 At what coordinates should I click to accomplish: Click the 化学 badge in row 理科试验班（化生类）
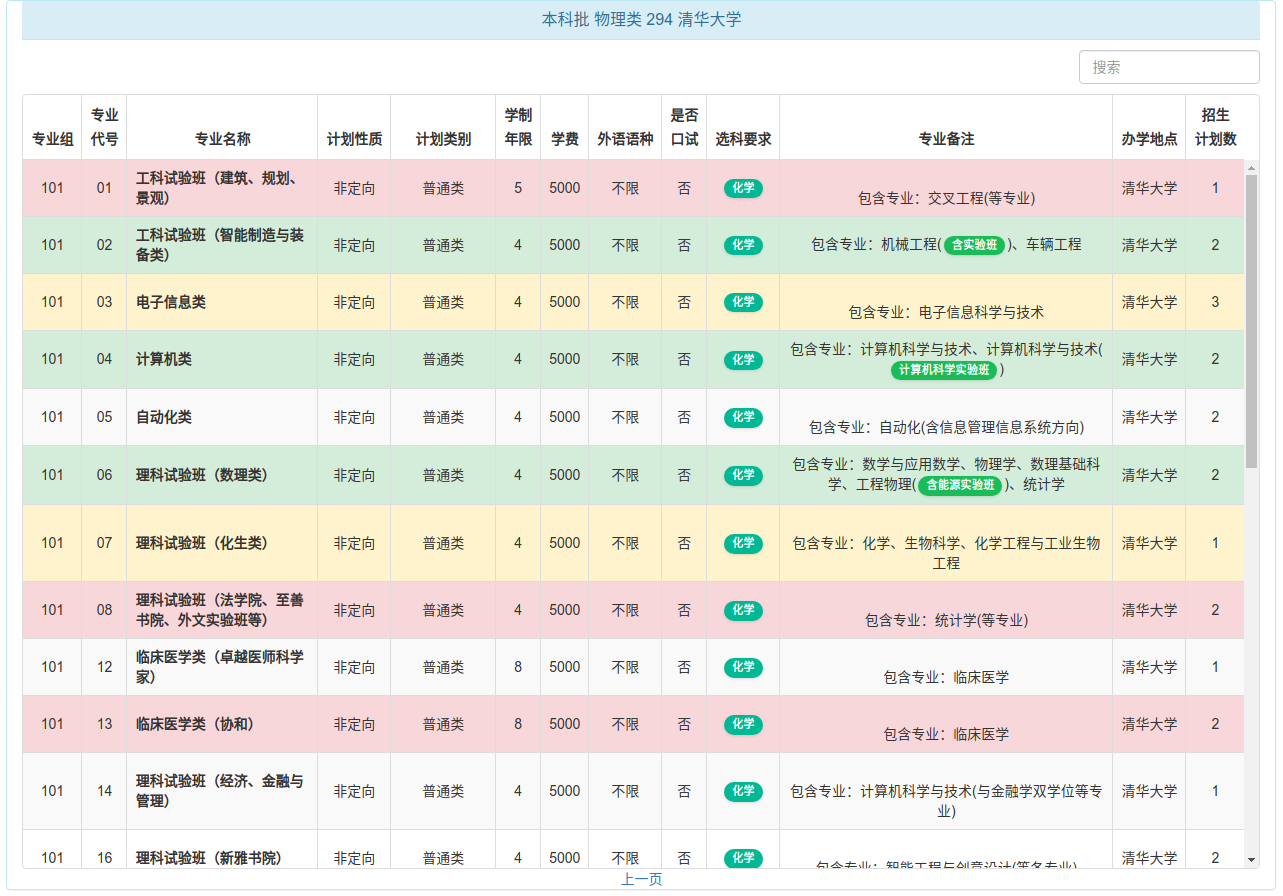tap(743, 543)
